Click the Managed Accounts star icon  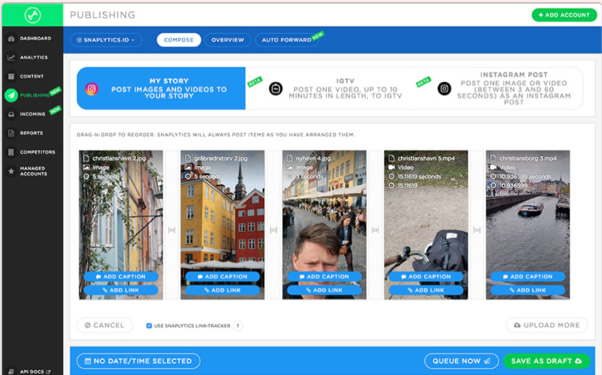(x=11, y=171)
